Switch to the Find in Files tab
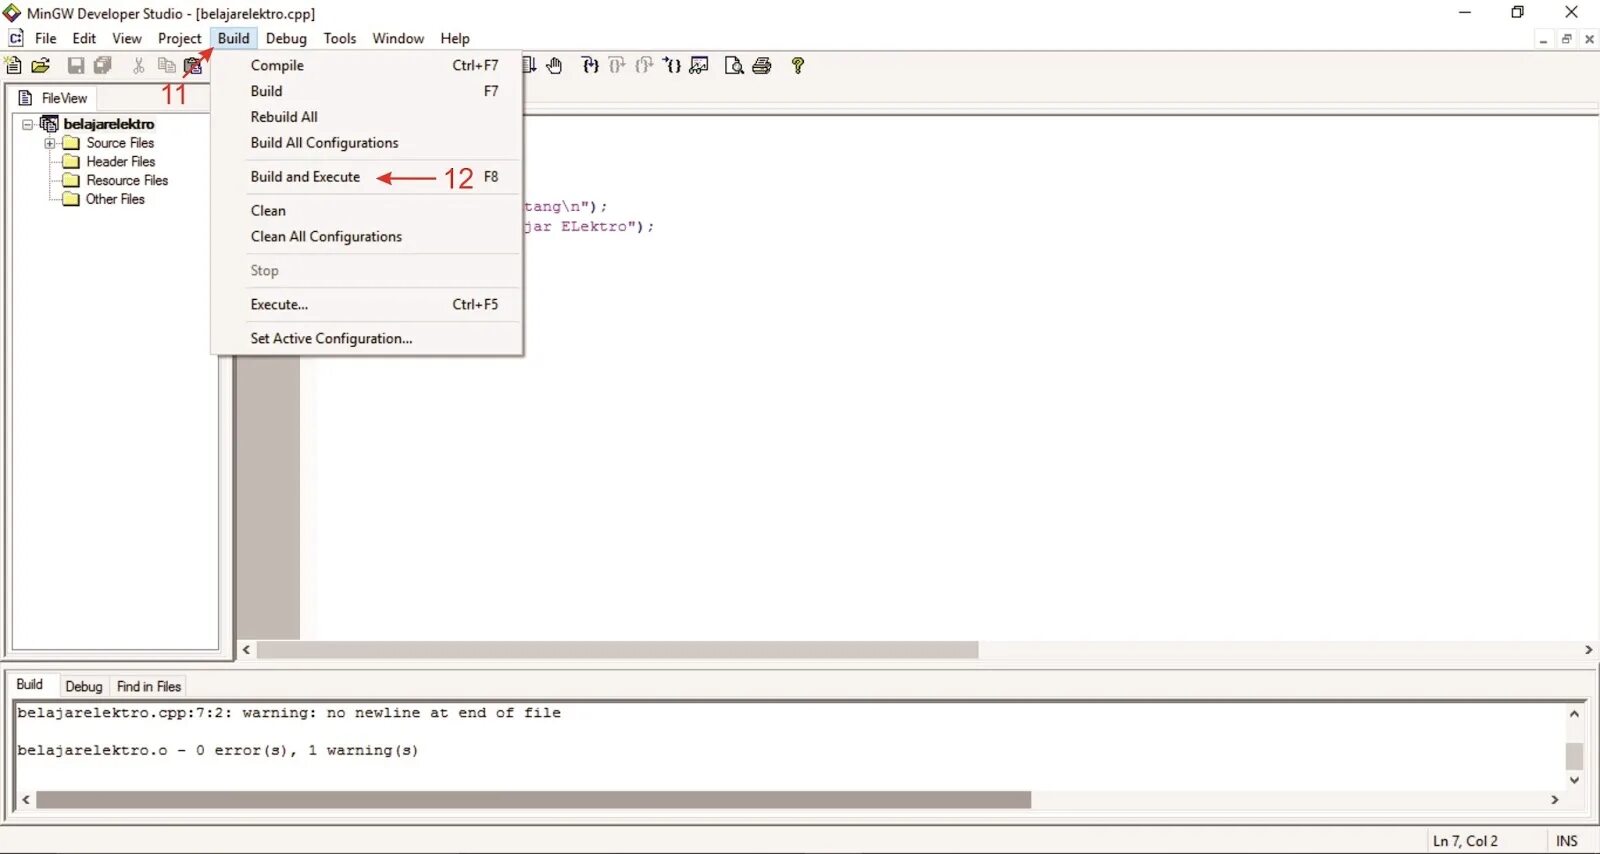Screen dimensions: 1600x854 coord(149,687)
